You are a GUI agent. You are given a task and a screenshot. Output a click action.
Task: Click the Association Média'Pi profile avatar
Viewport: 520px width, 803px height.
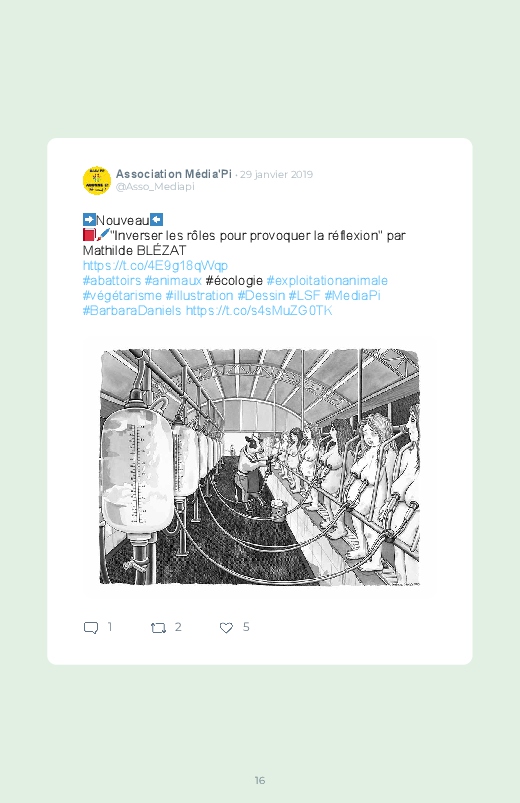click(97, 180)
